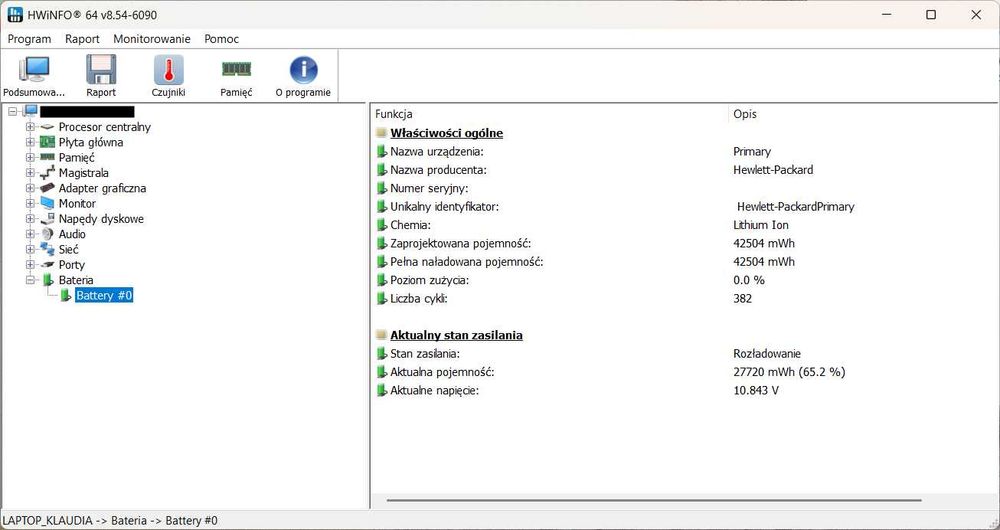Open the Program menu
The height and width of the screenshot is (530, 1000).
(29, 39)
